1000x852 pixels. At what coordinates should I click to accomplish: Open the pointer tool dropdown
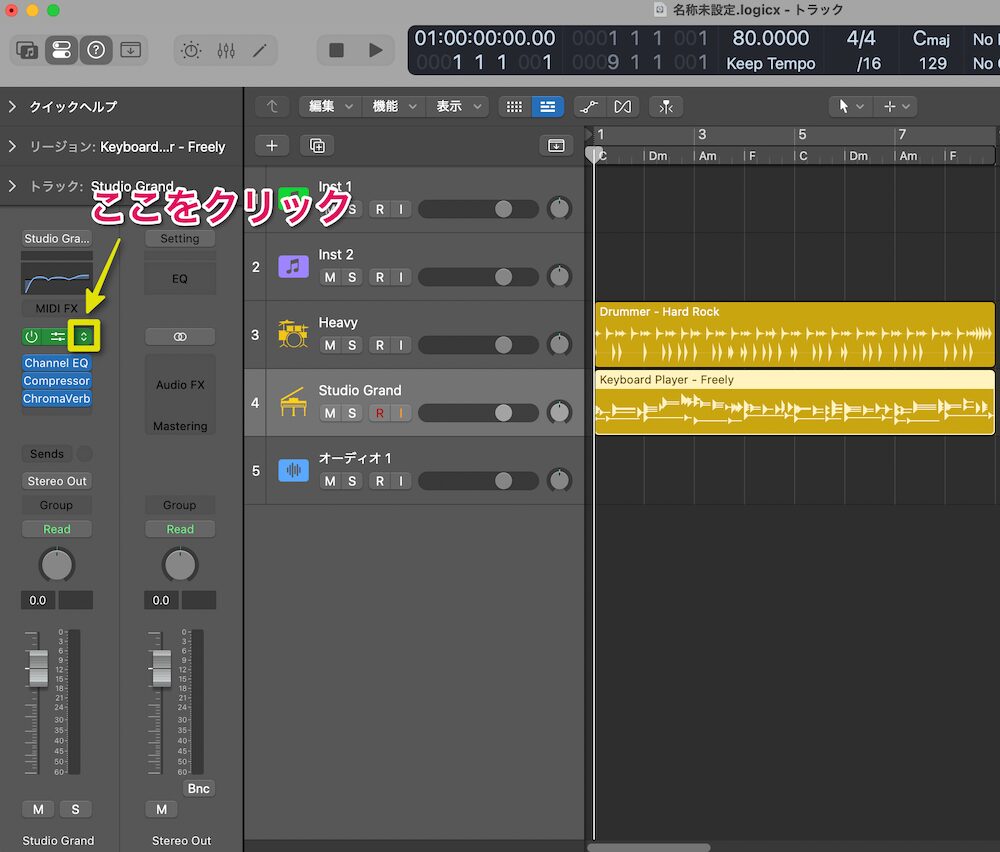click(851, 106)
